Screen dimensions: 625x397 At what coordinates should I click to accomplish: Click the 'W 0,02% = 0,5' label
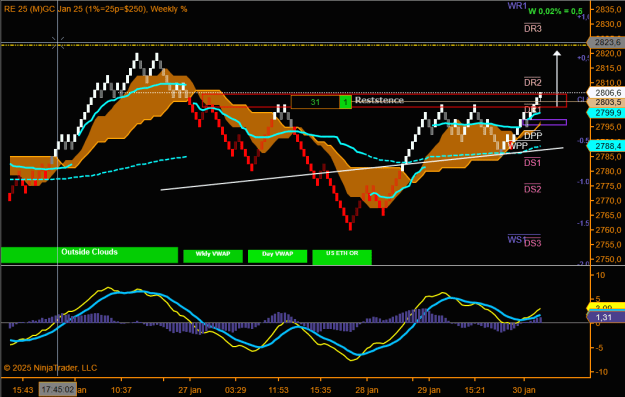(555, 11)
